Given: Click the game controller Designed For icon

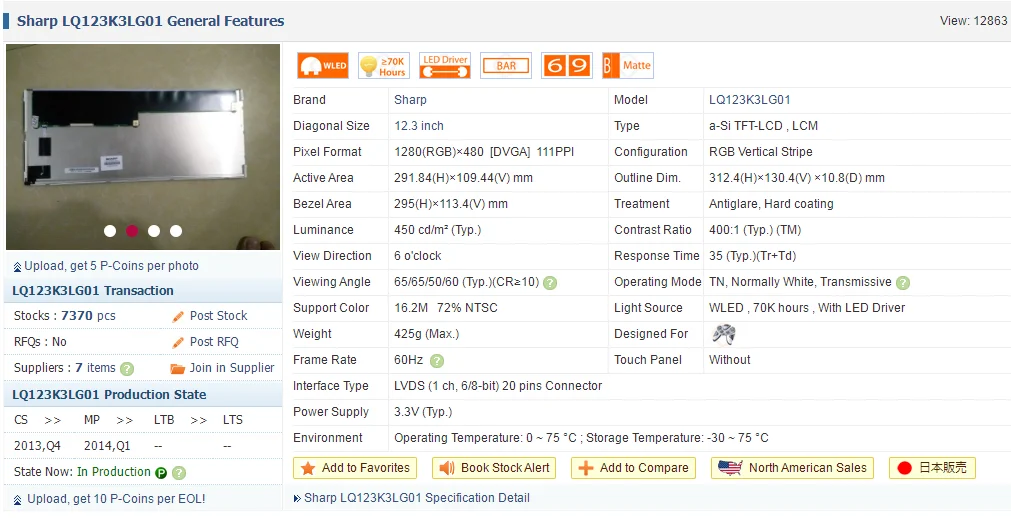Looking at the screenshot, I should click(723, 334).
